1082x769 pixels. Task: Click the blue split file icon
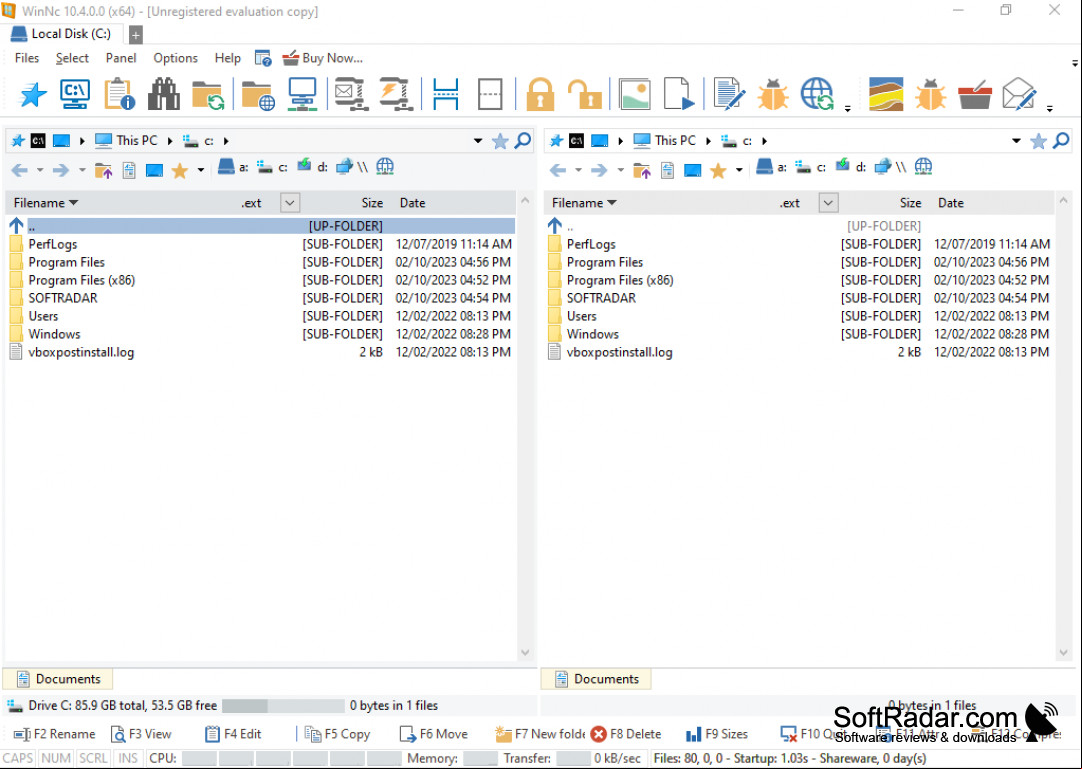(x=446, y=94)
